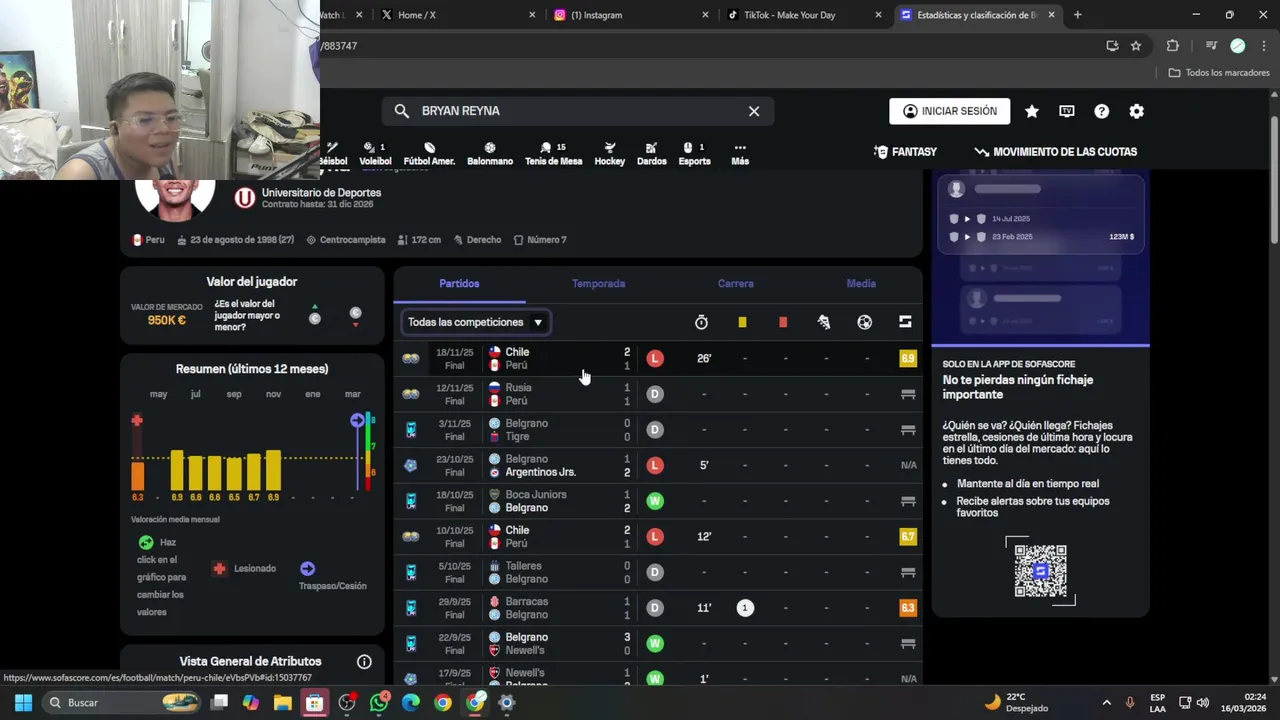Click the L result badge on 18/11/25 match
The width and height of the screenshot is (1280, 720).
[x=655, y=358]
